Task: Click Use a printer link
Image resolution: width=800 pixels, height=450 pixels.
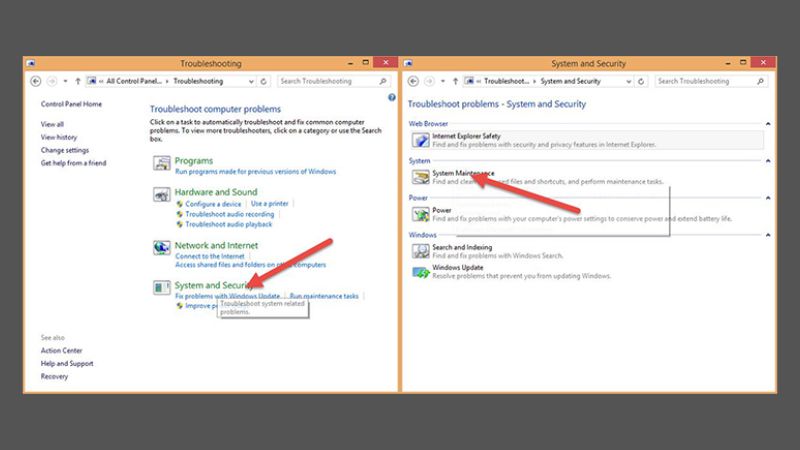Action: tap(269, 204)
